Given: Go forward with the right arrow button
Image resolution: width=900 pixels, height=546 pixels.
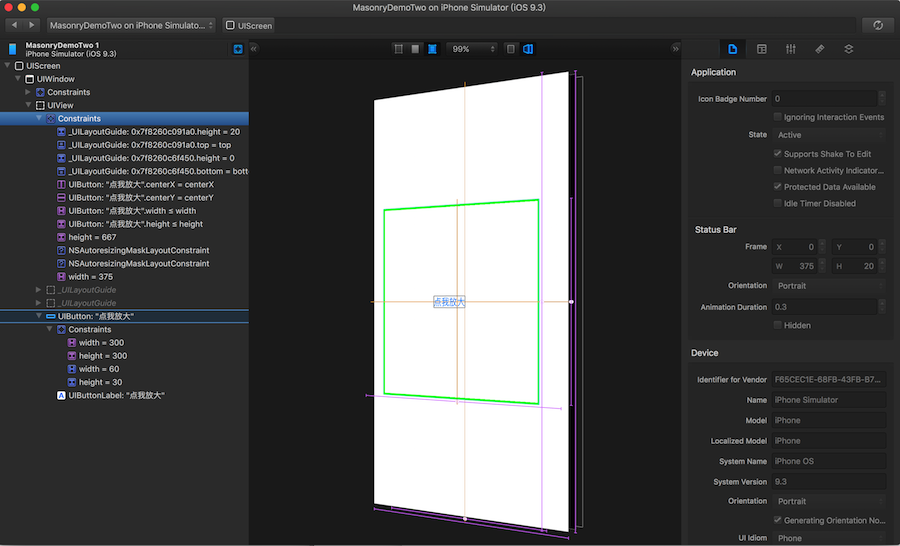Looking at the screenshot, I should pos(32,25).
